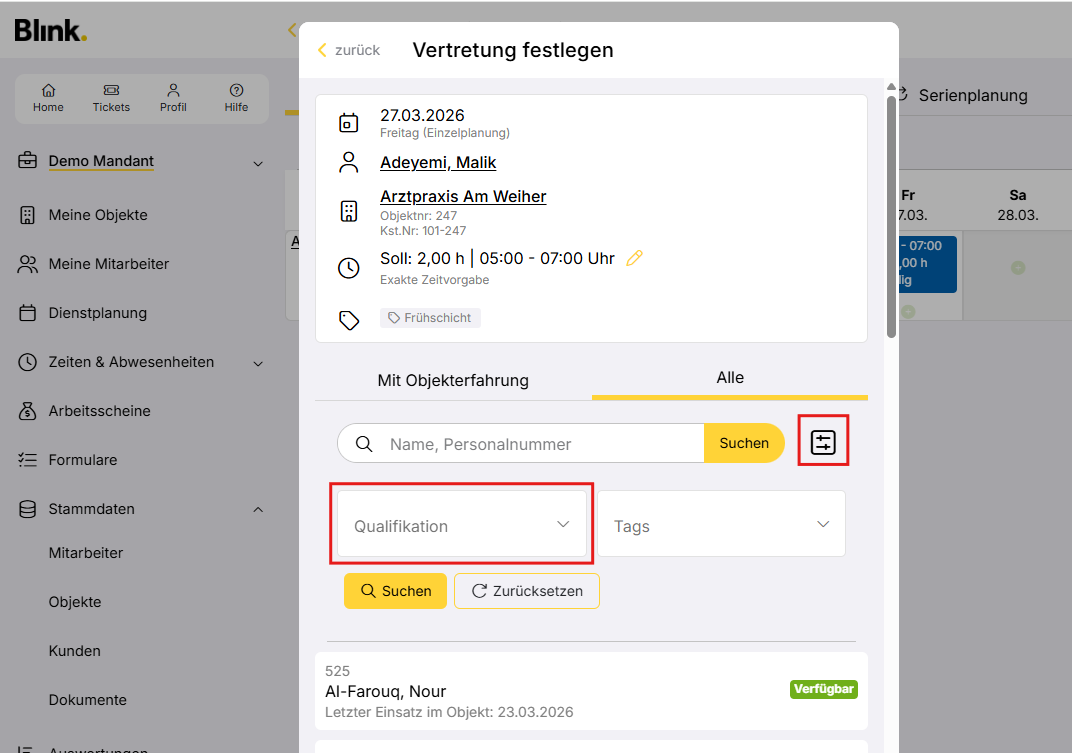The height and width of the screenshot is (753, 1072).
Task: Switch to Mit Objekterfahrung tab
Action: tap(453, 380)
